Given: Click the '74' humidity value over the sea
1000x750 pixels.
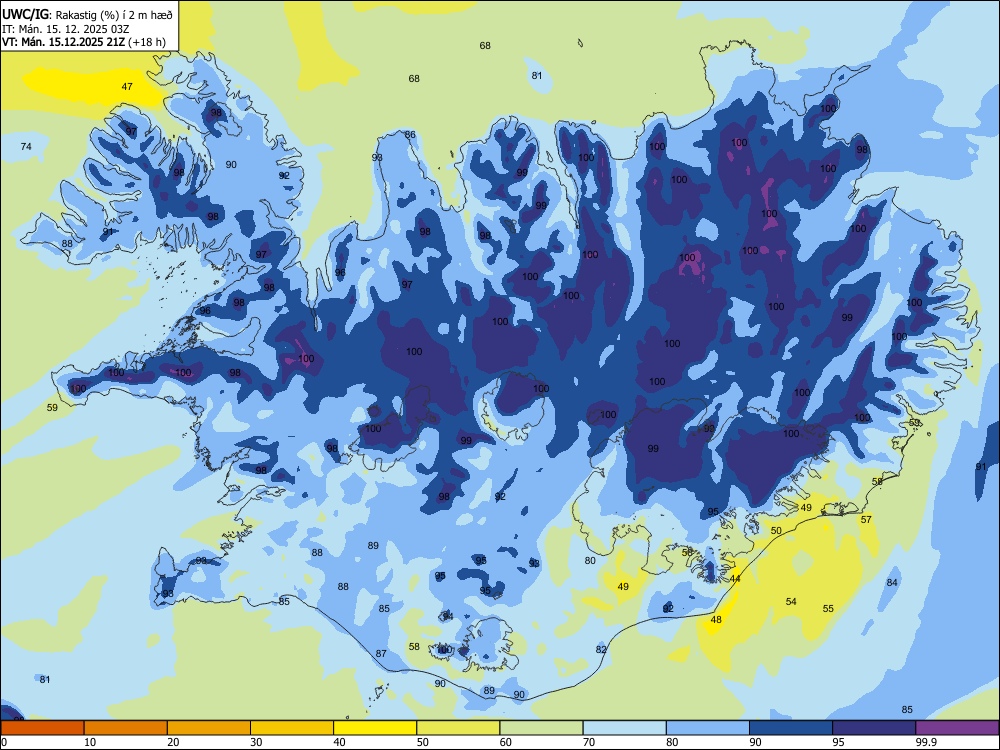Looking at the screenshot, I should point(26,147).
